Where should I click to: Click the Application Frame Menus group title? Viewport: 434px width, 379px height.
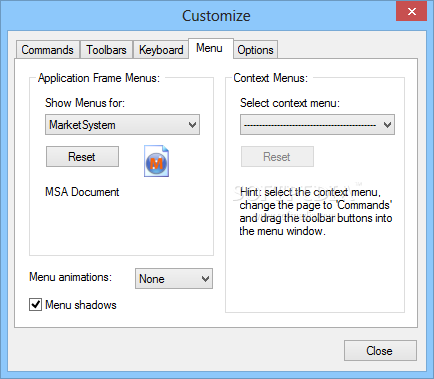(99, 78)
